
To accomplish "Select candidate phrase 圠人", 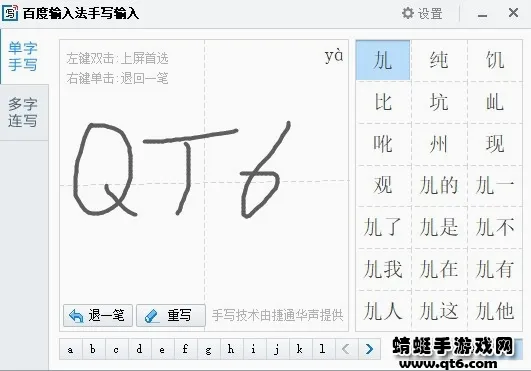I will [x=383, y=311].
